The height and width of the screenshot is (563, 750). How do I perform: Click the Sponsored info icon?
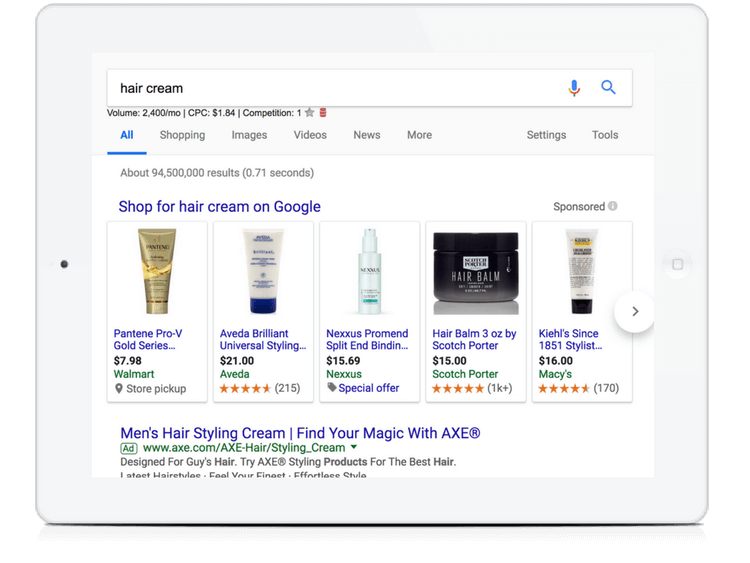pyautogui.click(x=613, y=207)
